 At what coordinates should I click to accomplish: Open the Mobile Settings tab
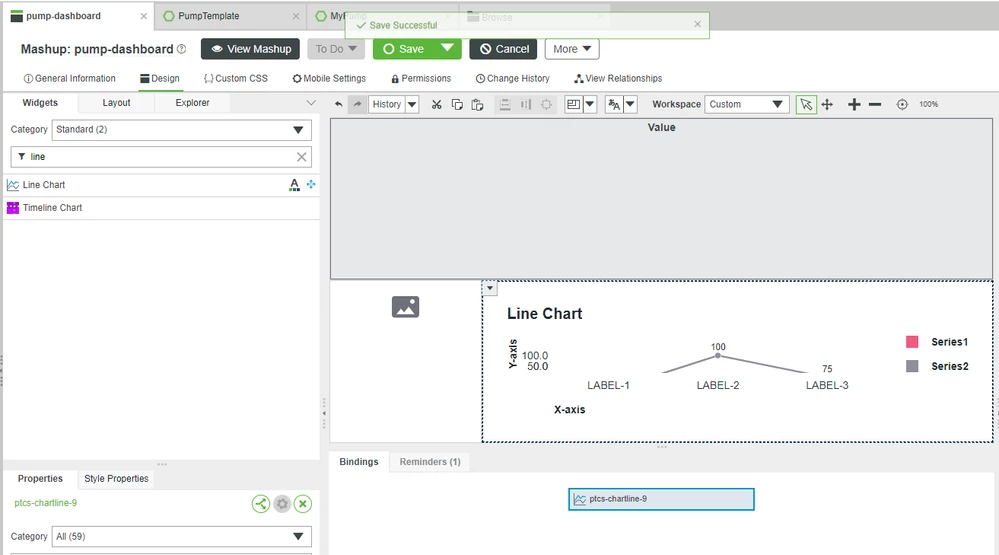(329, 78)
